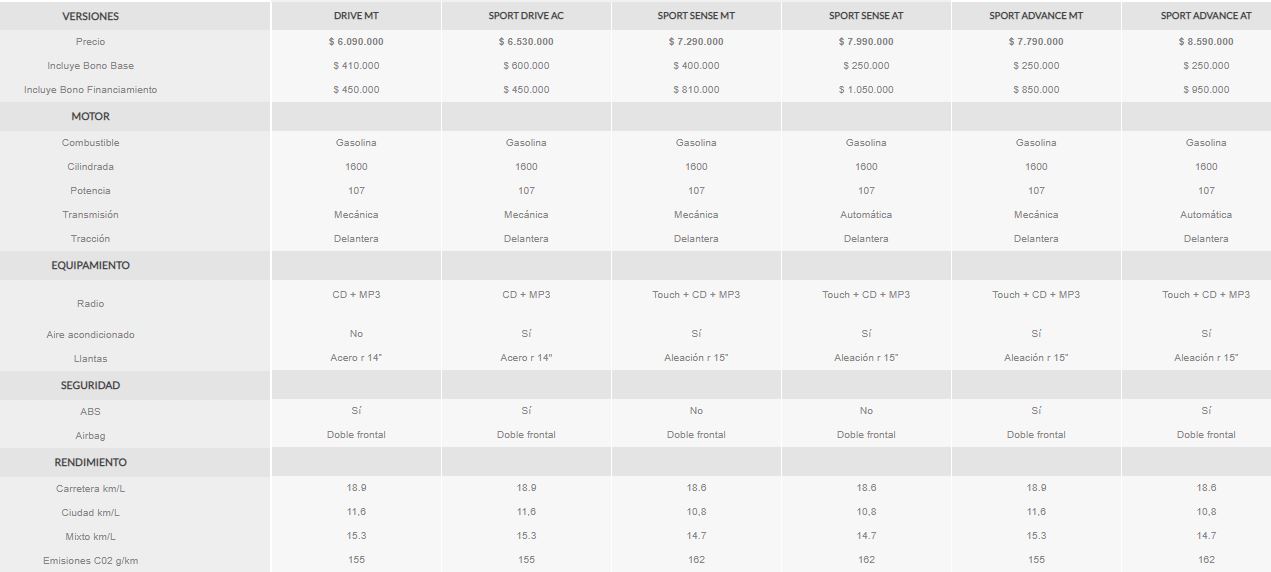The image size is (1271, 572).
Task: Select the Llantas row label
Action: coord(90,359)
